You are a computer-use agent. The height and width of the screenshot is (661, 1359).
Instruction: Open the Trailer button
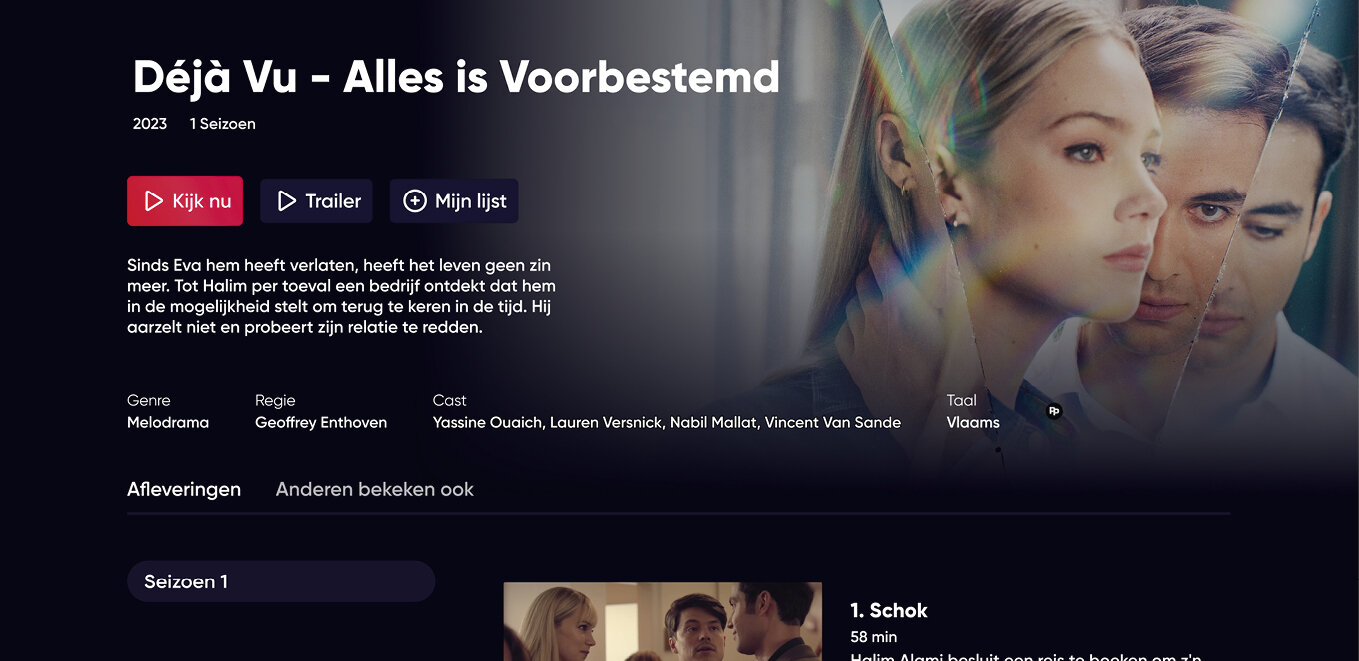pyautogui.click(x=316, y=201)
